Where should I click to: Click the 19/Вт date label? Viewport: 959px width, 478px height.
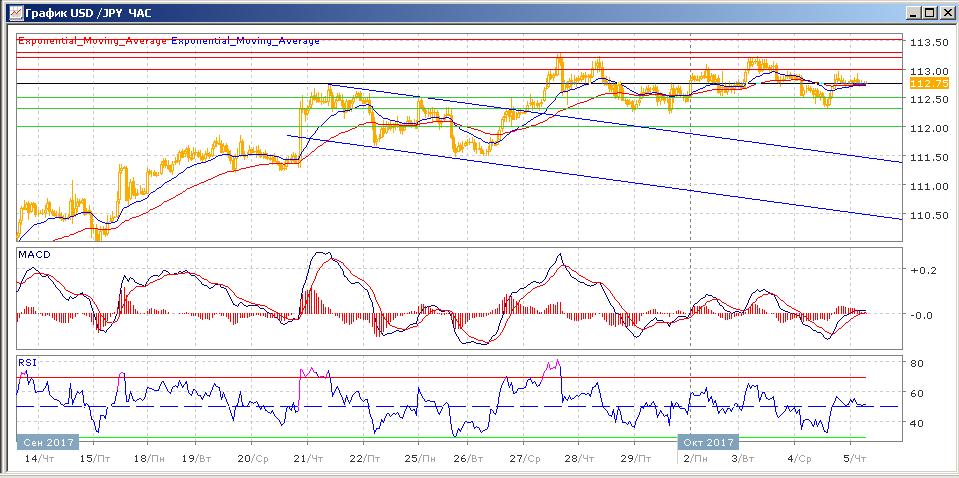(x=198, y=458)
